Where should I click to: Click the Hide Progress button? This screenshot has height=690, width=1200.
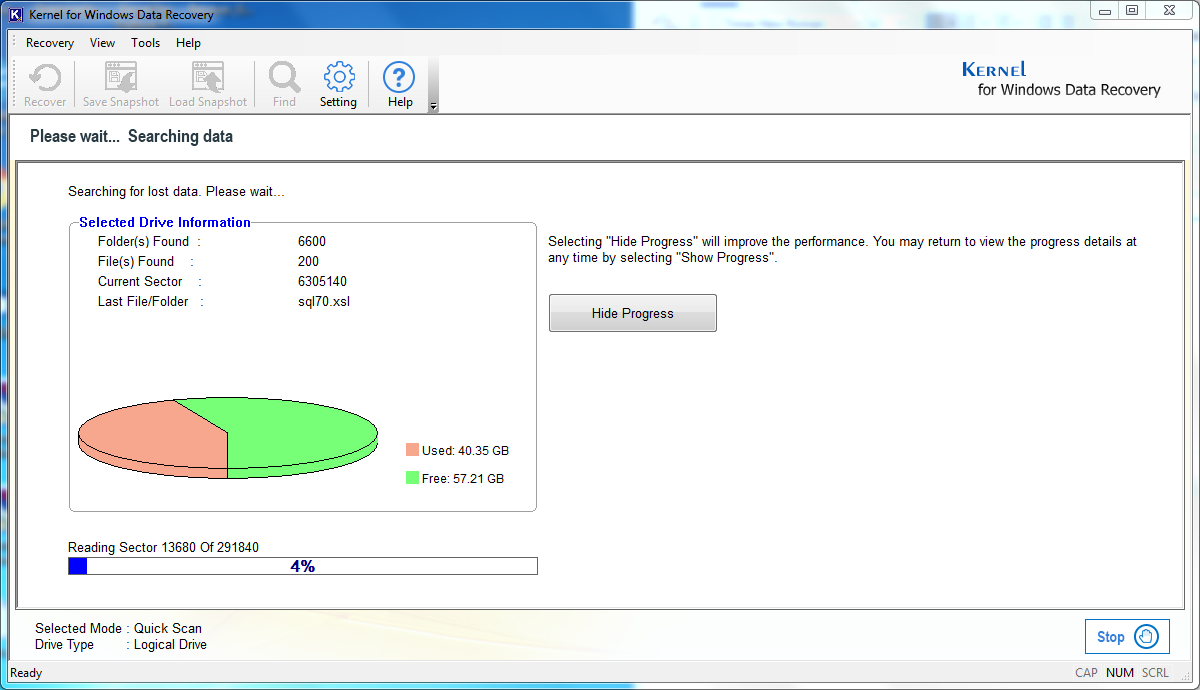pos(633,313)
